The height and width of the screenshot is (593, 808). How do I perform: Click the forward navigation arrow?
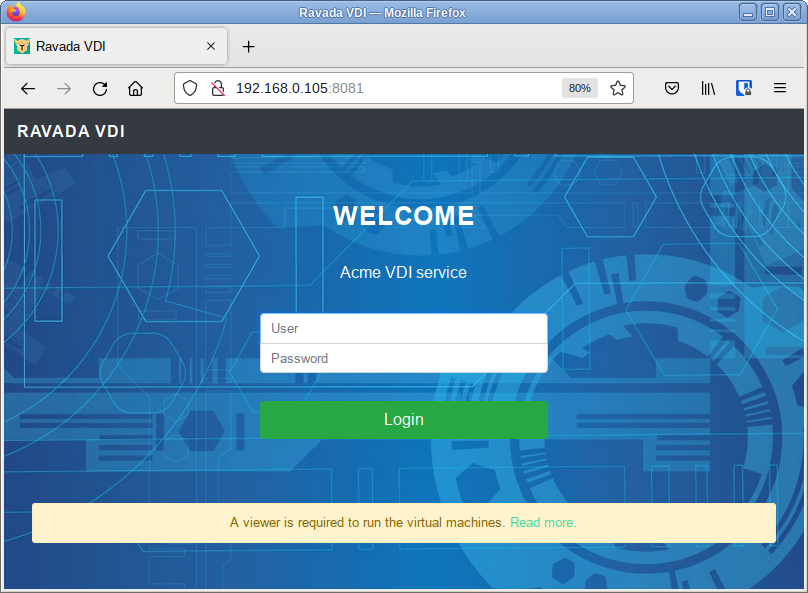tap(64, 89)
